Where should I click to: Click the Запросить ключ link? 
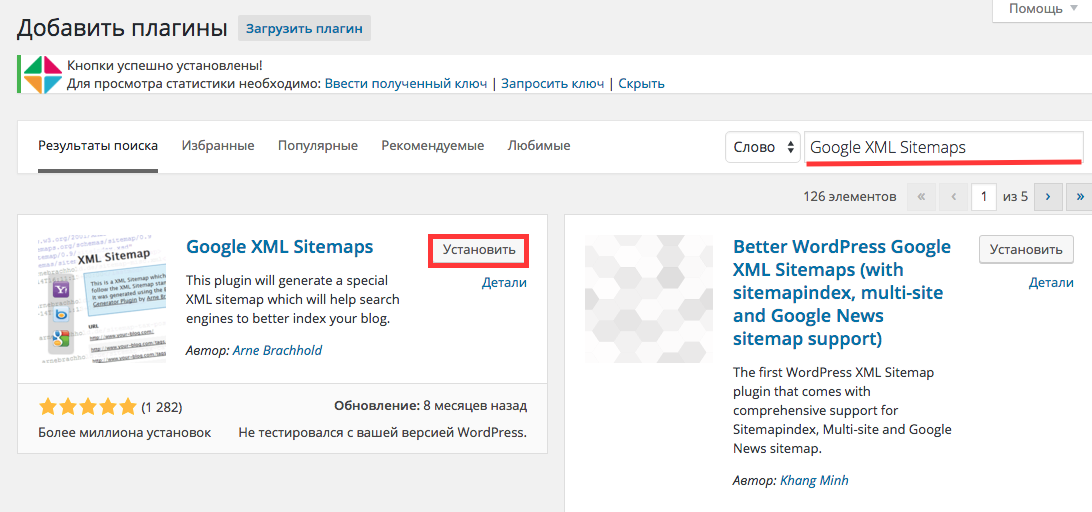[x=552, y=84]
